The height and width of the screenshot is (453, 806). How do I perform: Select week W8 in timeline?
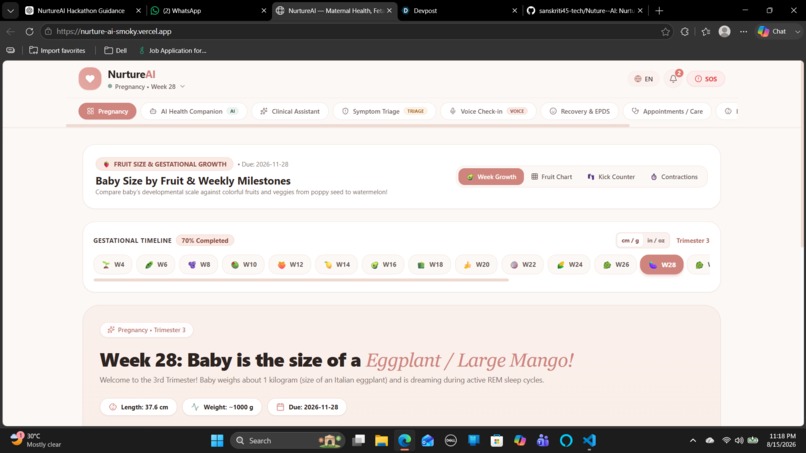199,265
